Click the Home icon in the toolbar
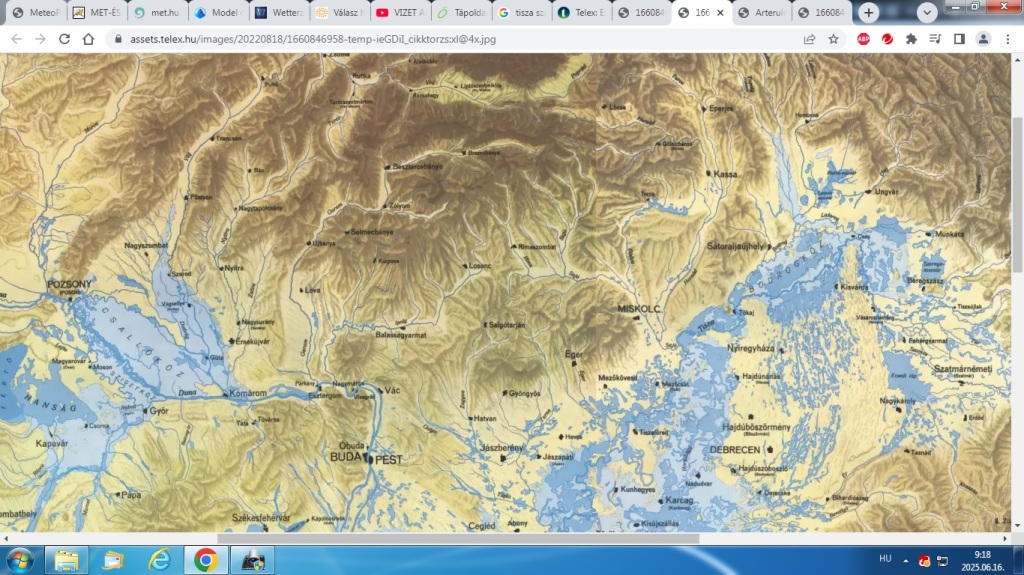Image resolution: width=1024 pixels, height=575 pixels. click(x=89, y=39)
